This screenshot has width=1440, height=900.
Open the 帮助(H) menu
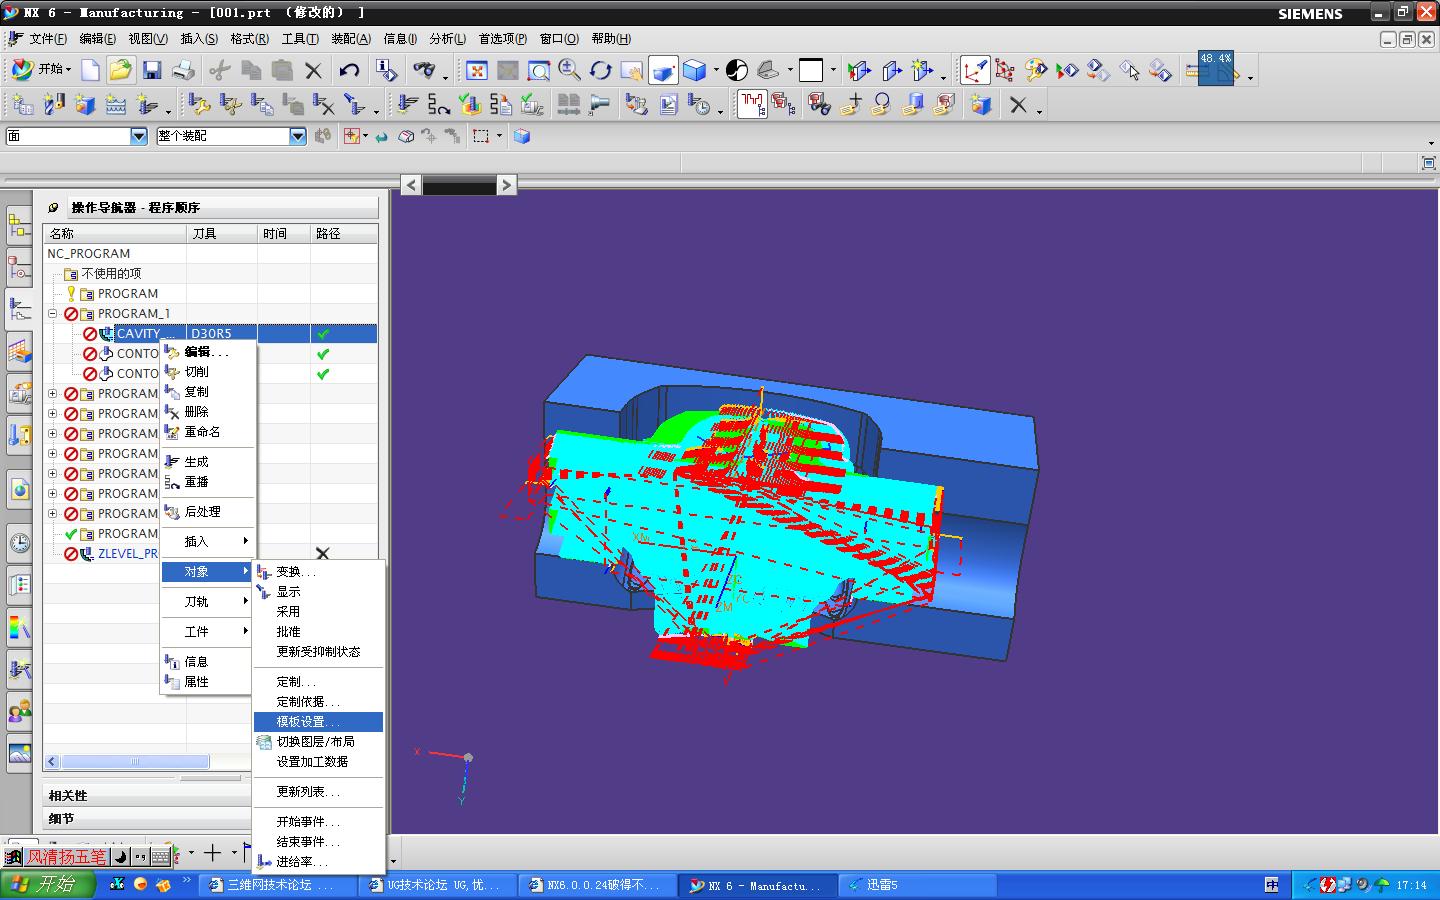coord(611,39)
